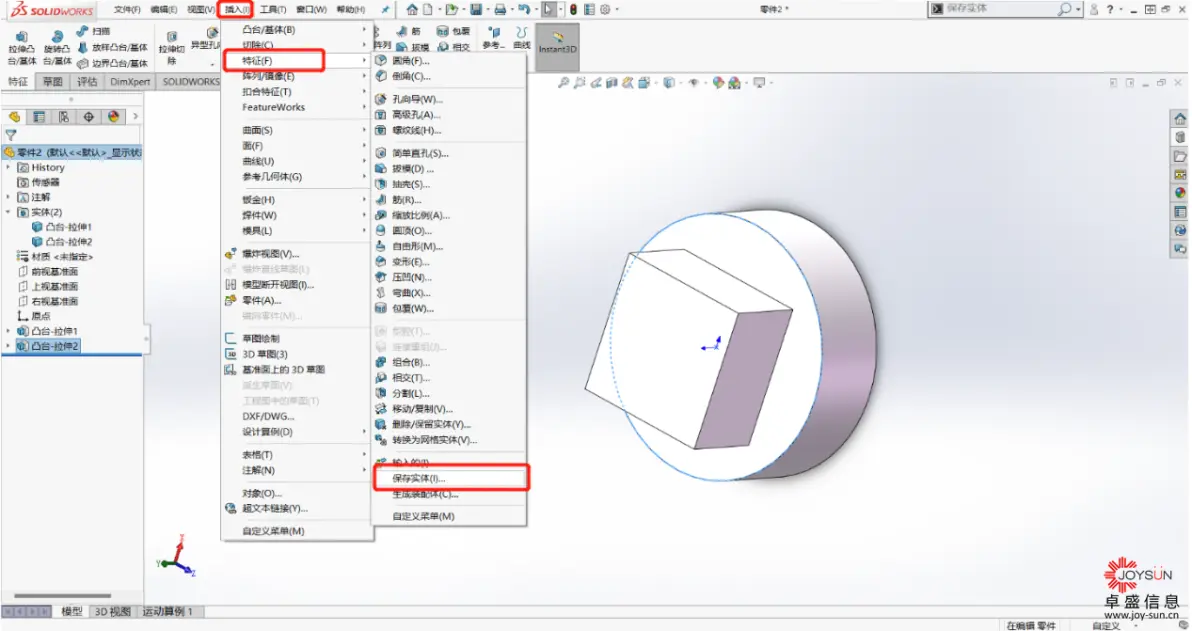Open the DimXpertManager tab icon
This screenshot has height=631, width=1192.
(88, 116)
